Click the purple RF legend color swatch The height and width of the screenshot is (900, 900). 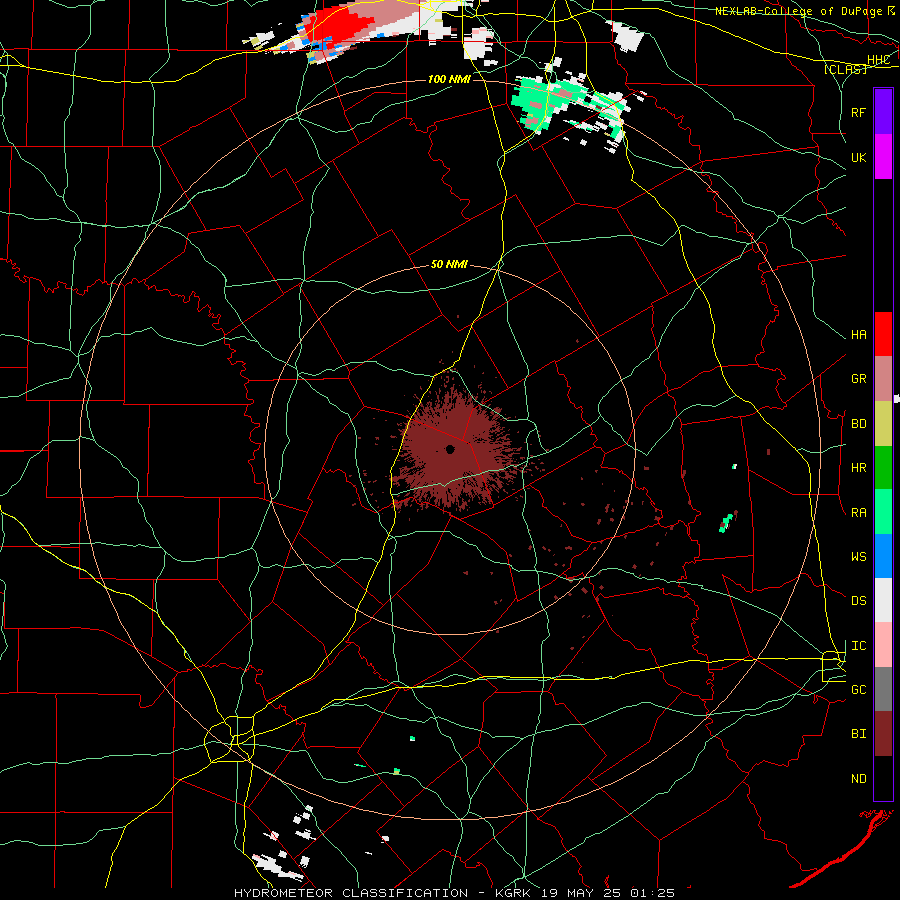click(x=883, y=112)
